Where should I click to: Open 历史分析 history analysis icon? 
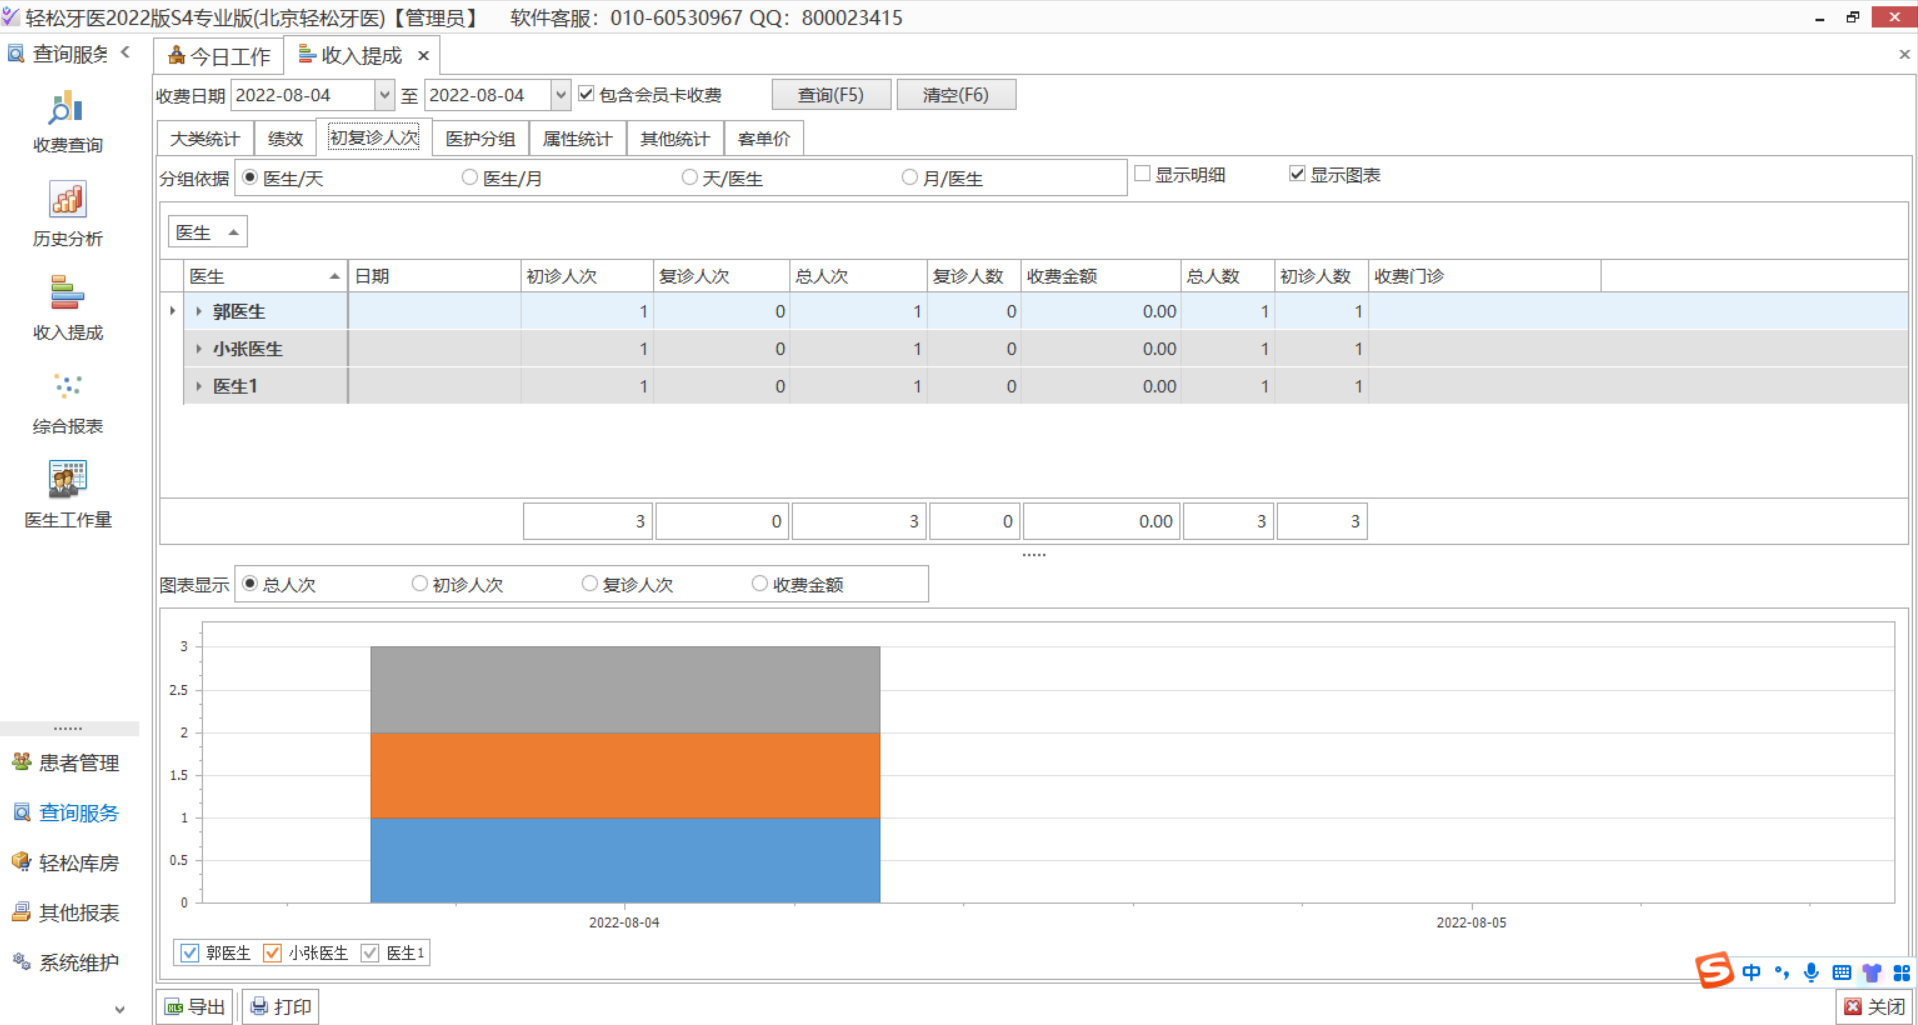tap(67, 214)
